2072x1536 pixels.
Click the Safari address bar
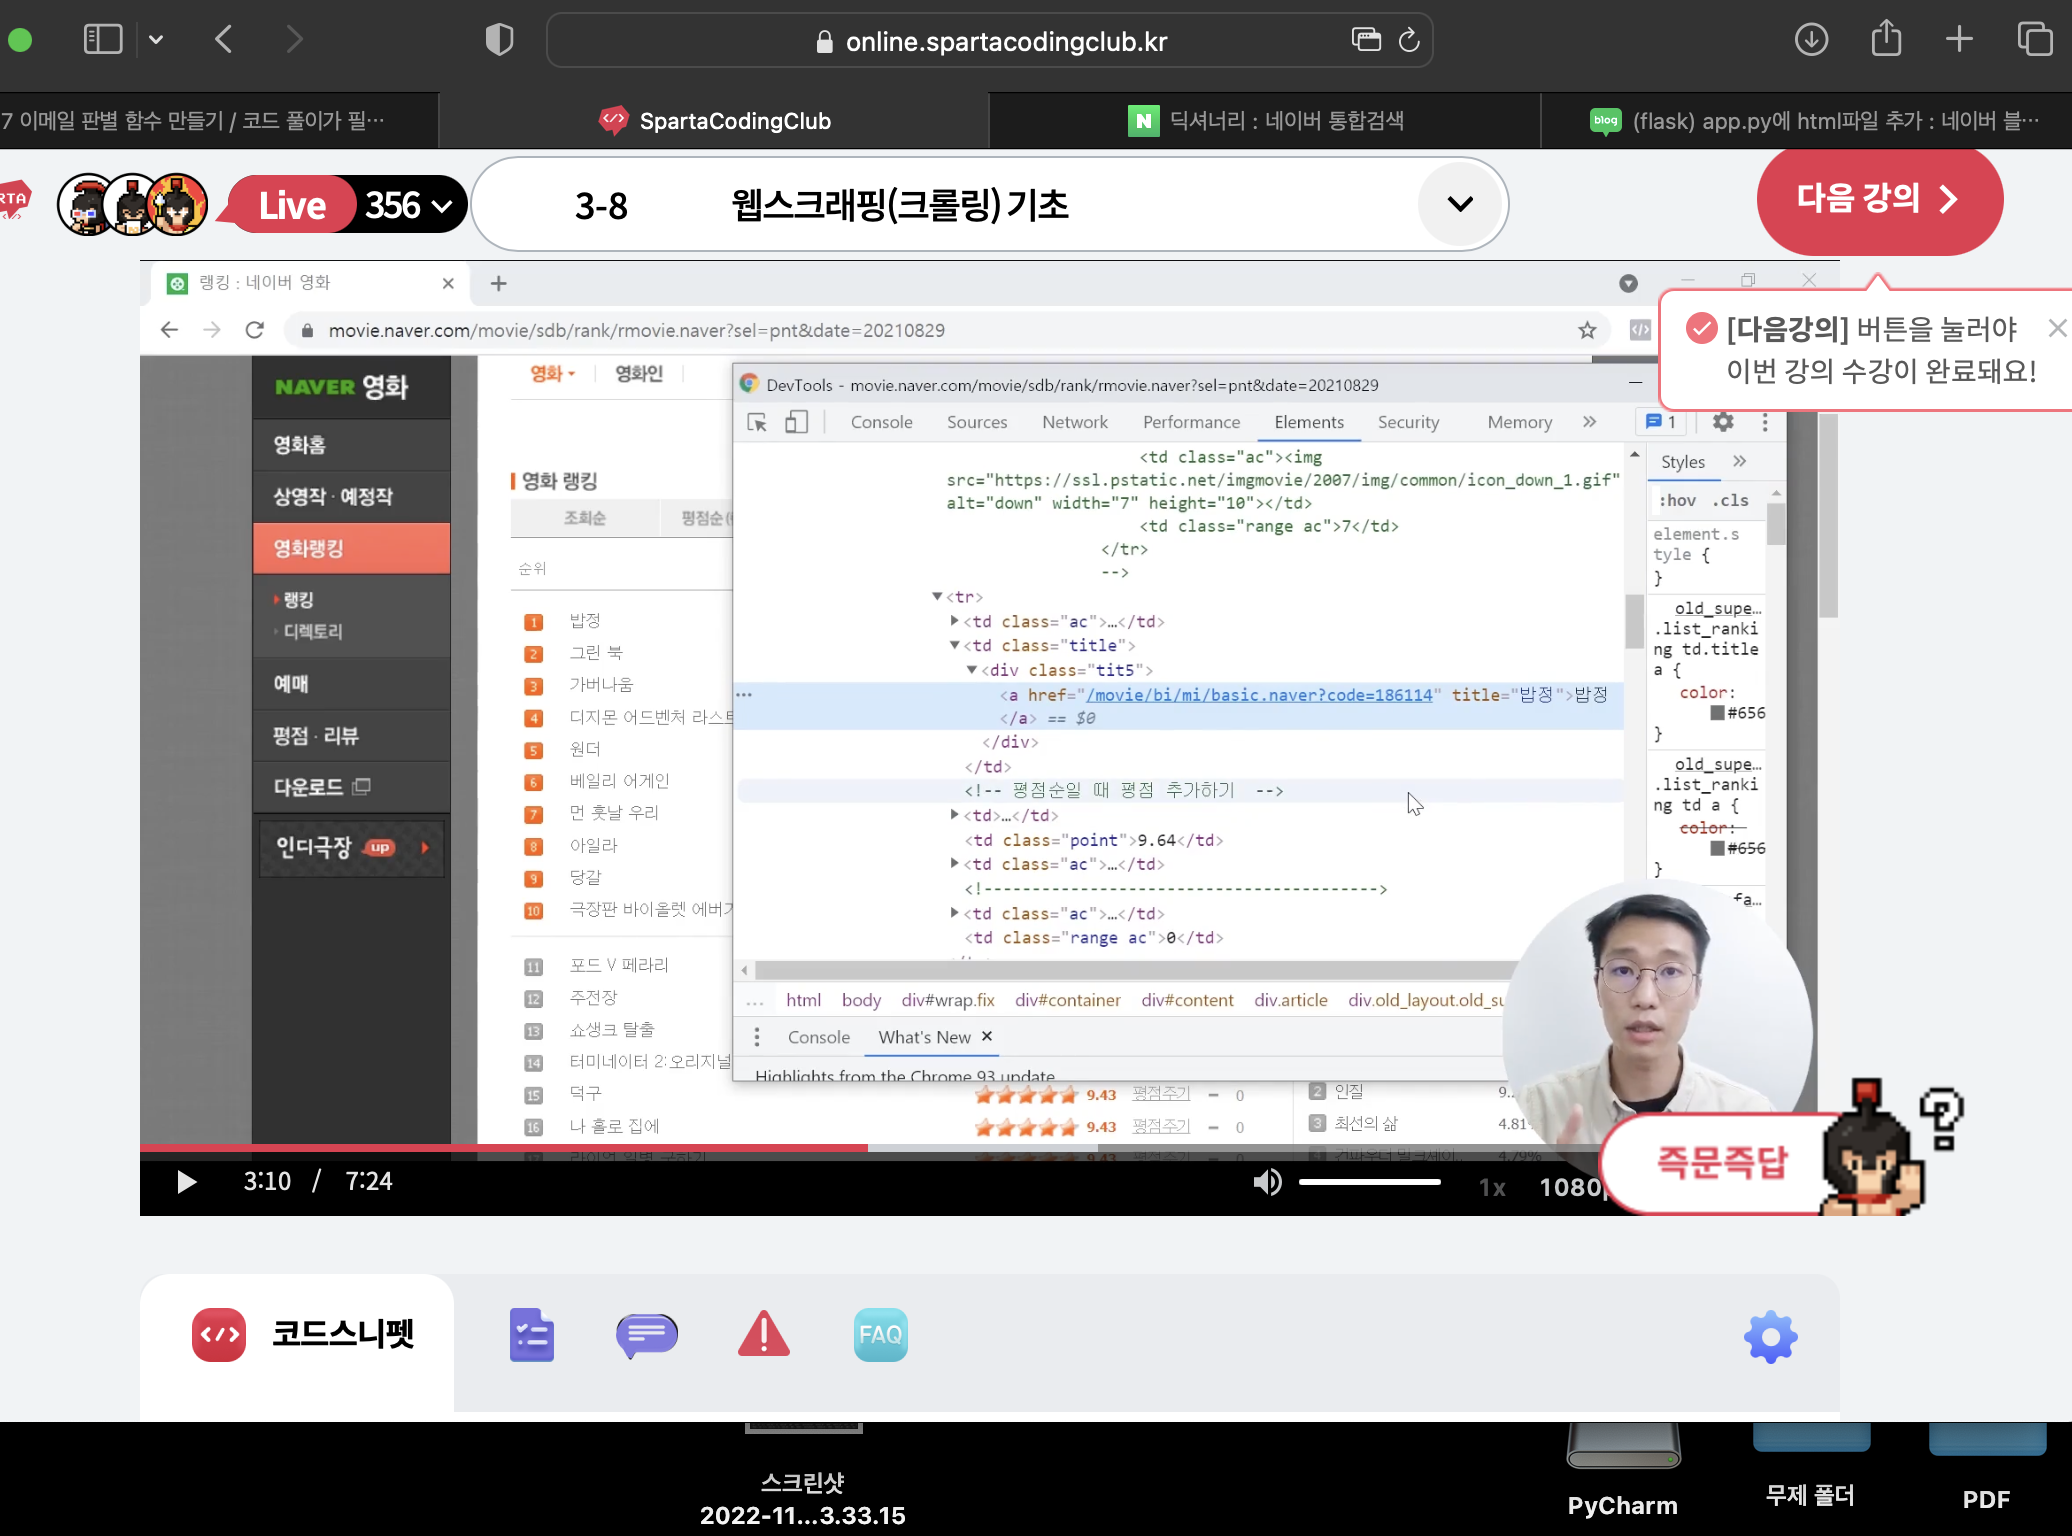coord(990,40)
